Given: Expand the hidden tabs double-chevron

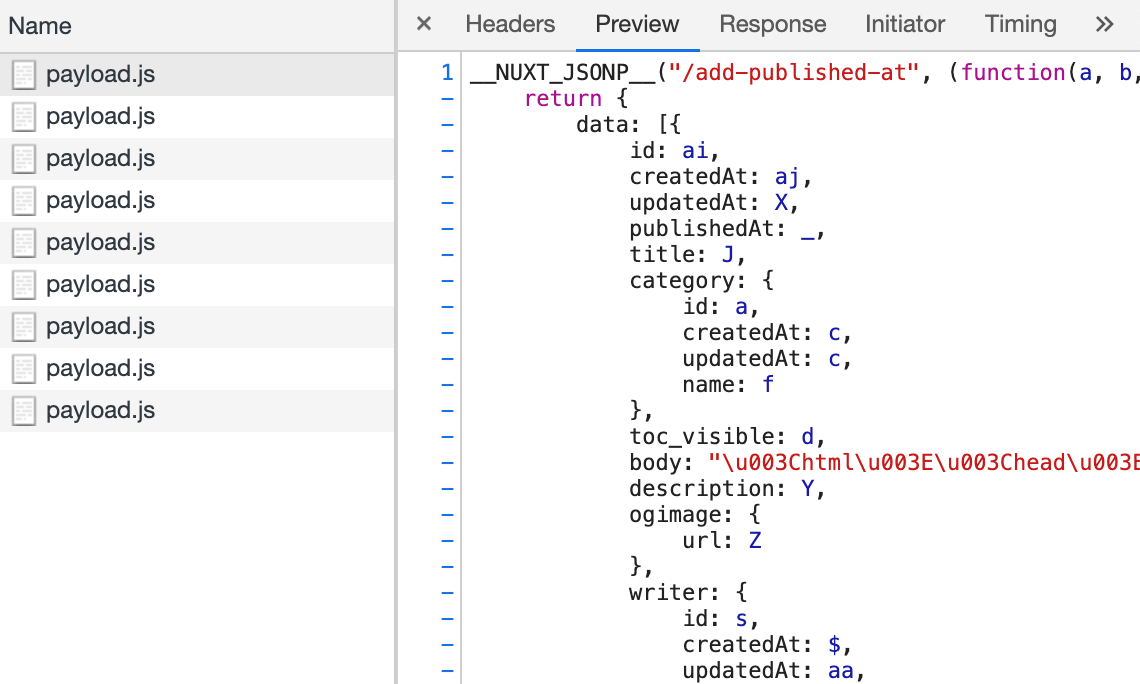Looking at the screenshot, I should 1104,24.
